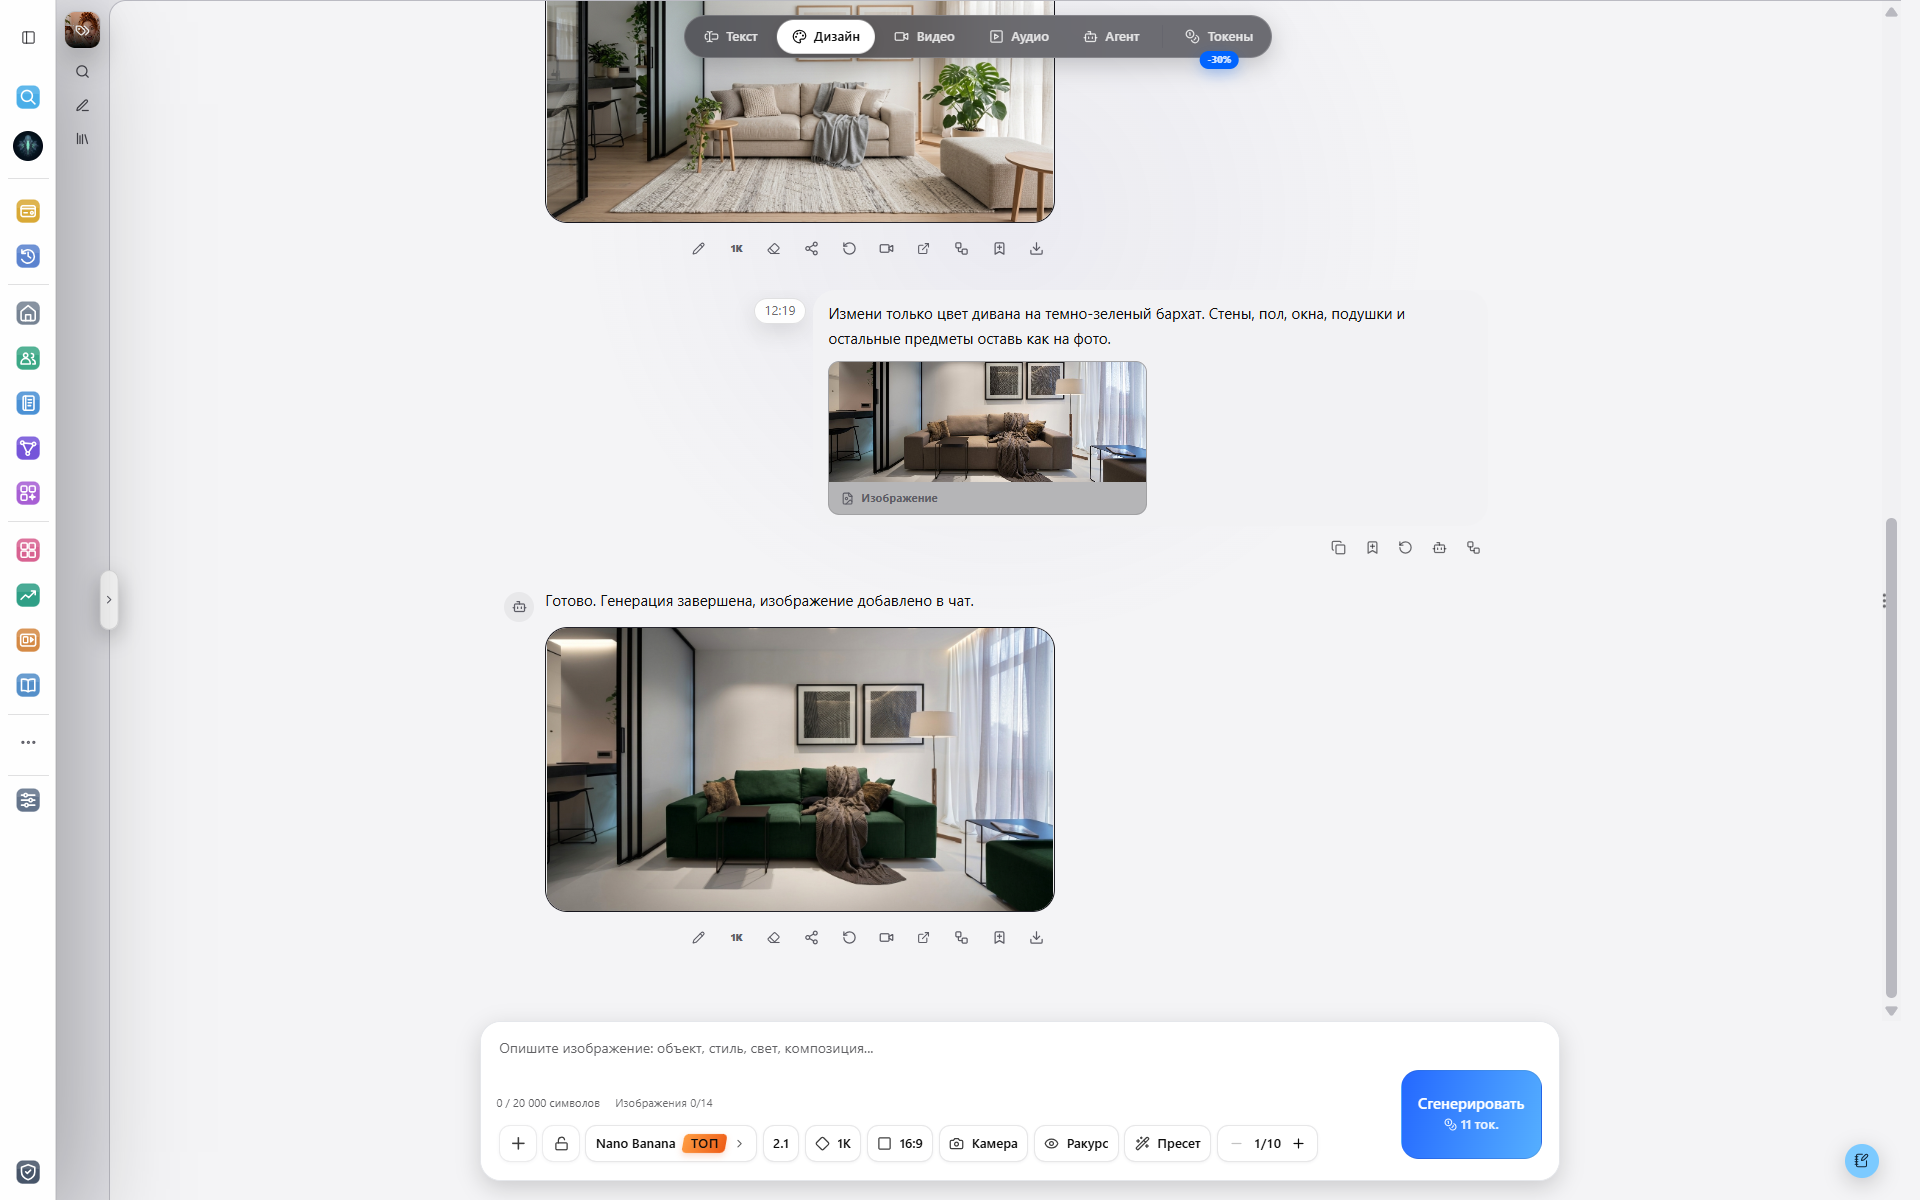This screenshot has width=1920, height=1200.
Task: Create video from green sofa image
Action: pos(886,937)
